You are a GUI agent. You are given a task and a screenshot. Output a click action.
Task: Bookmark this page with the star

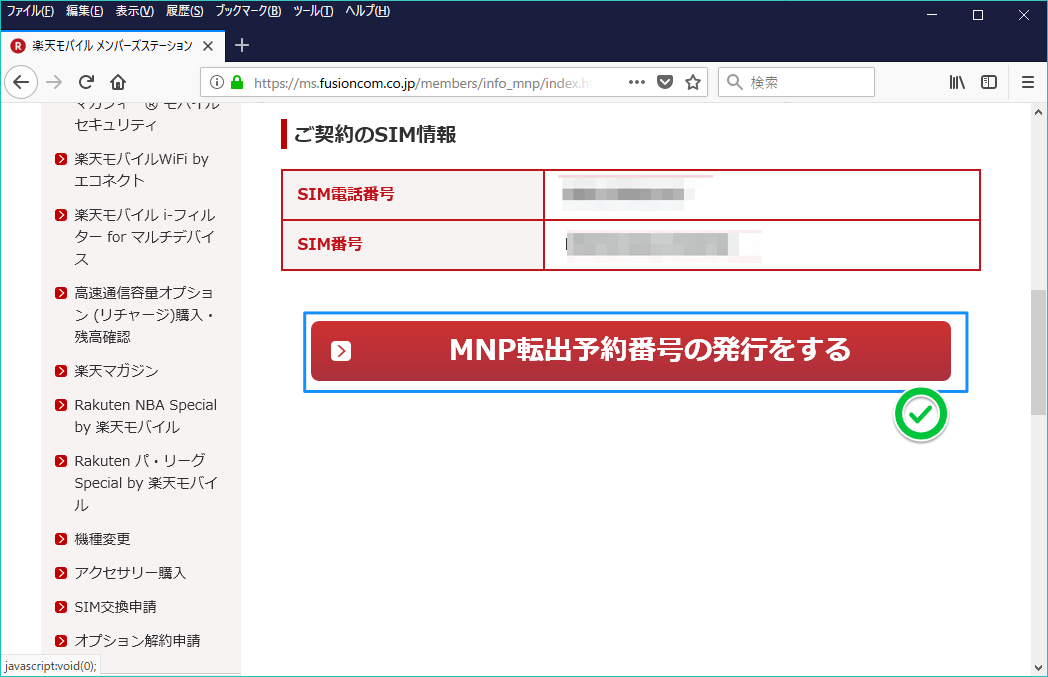(x=693, y=82)
